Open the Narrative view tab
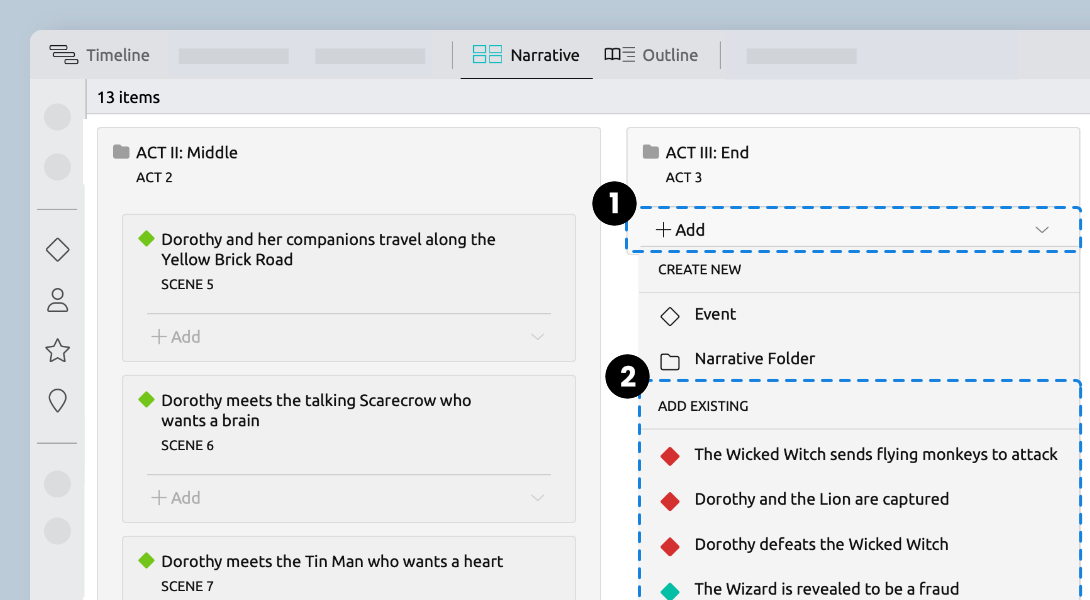 (x=526, y=55)
